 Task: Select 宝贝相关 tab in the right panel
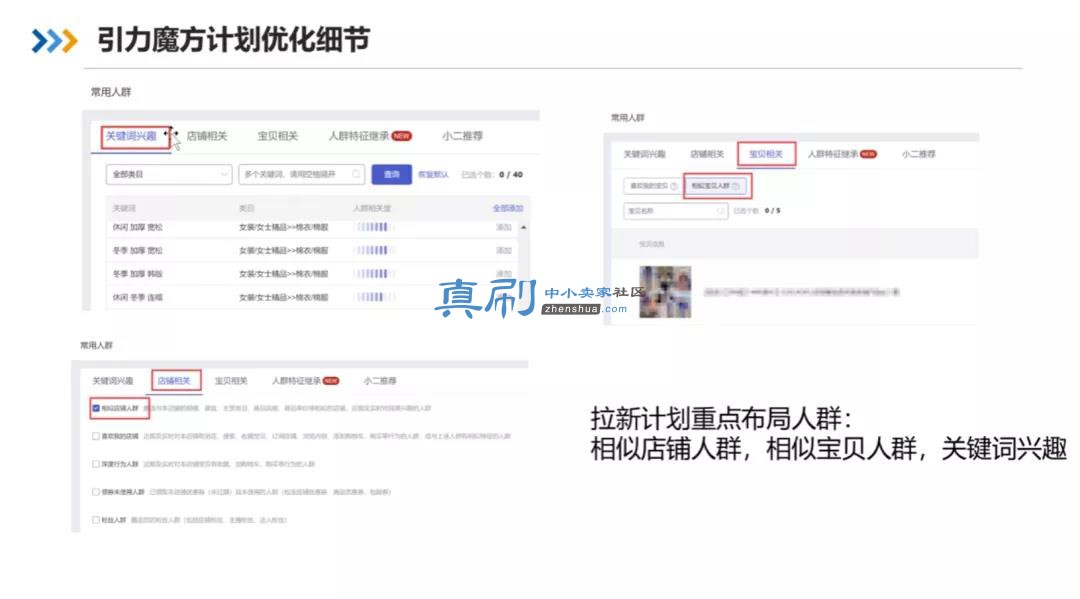[x=766, y=154]
